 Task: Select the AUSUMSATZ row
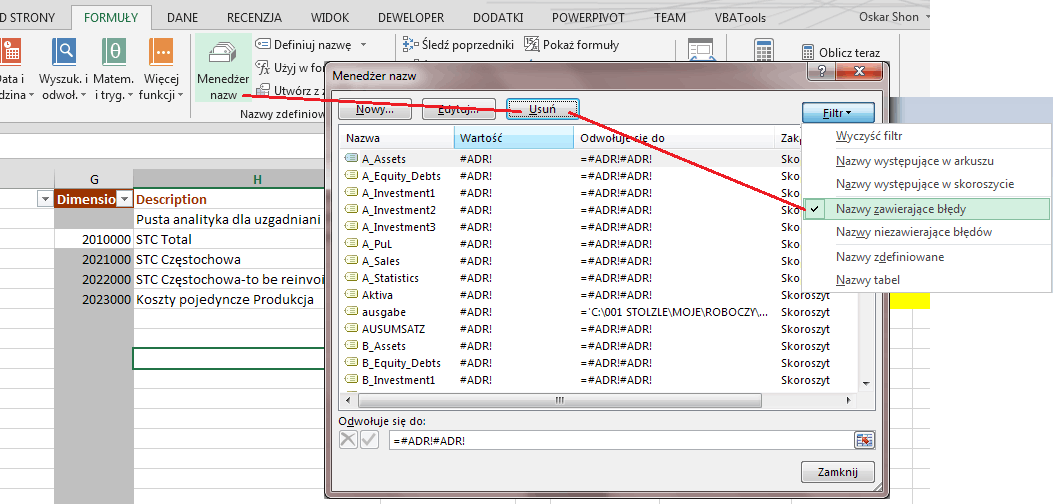point(600,329)
